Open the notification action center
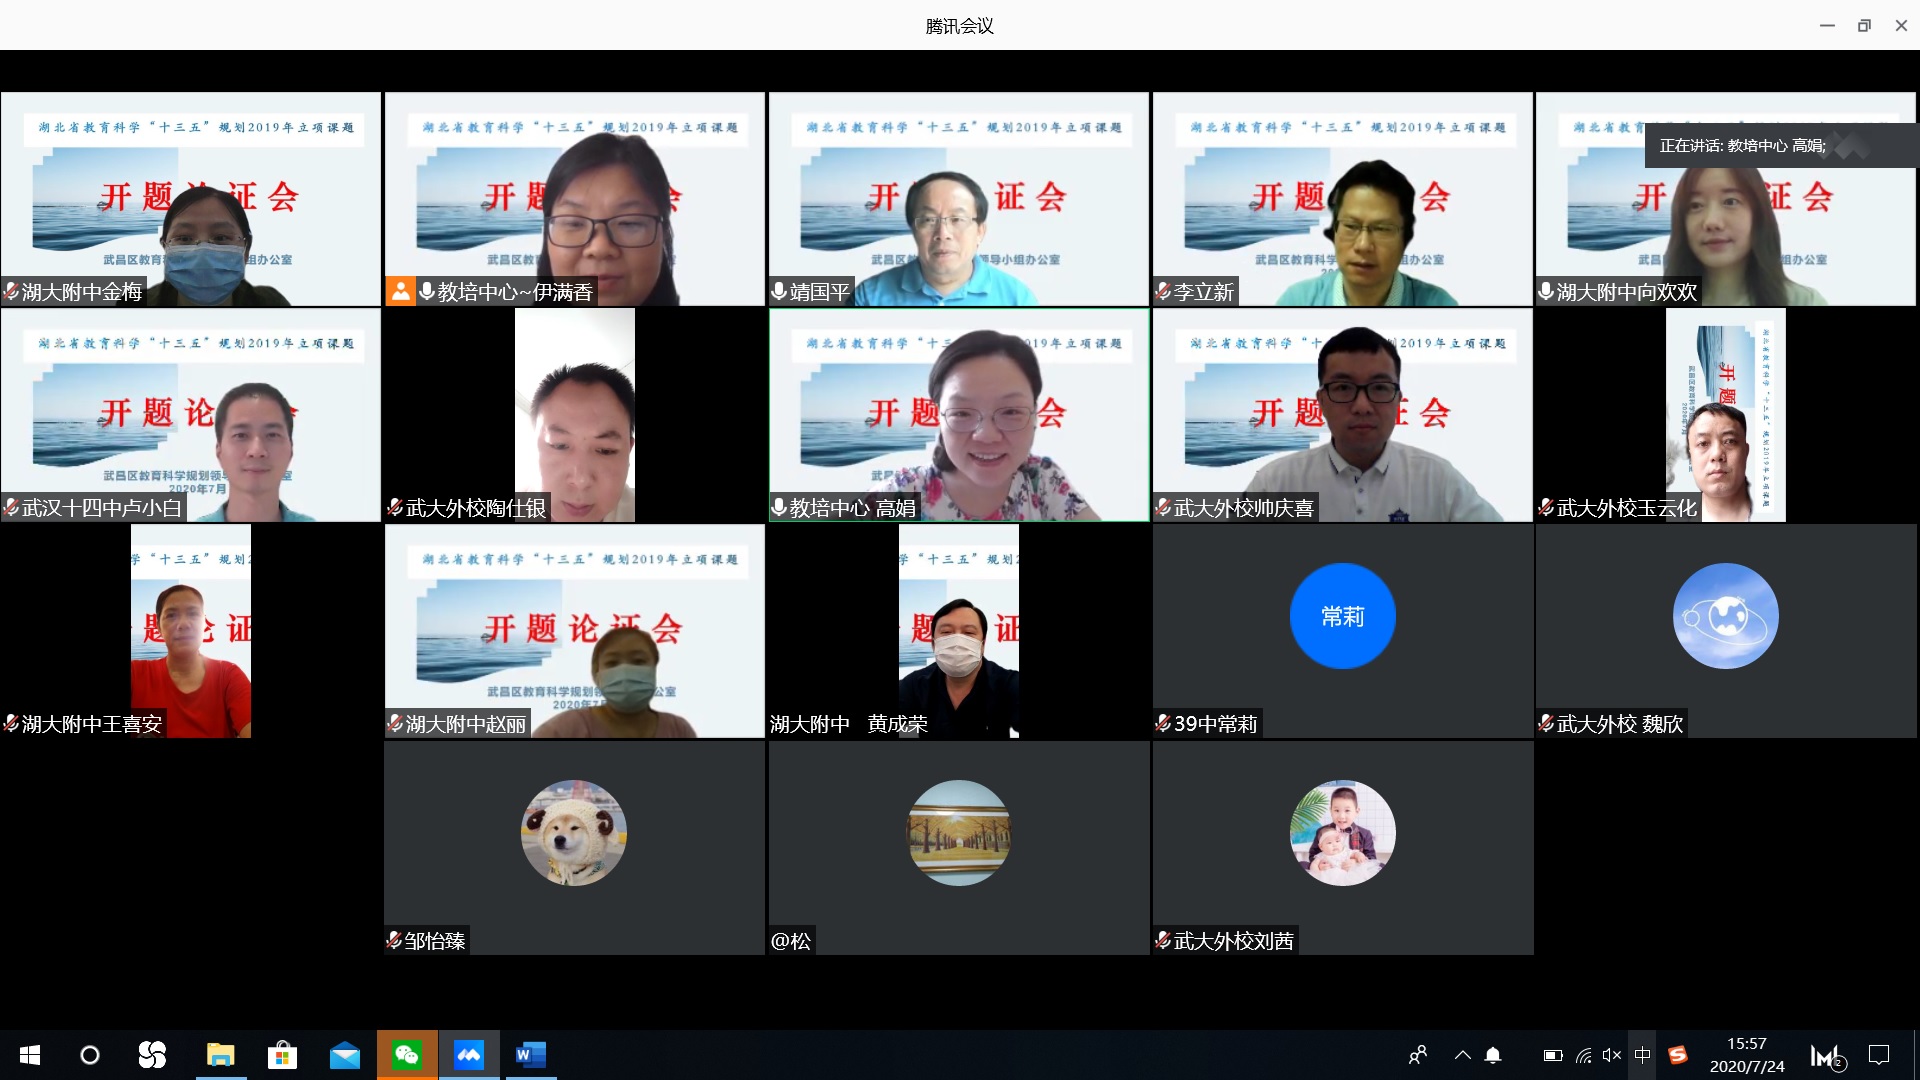 pyautogui.click(x=1879, y=1055)
